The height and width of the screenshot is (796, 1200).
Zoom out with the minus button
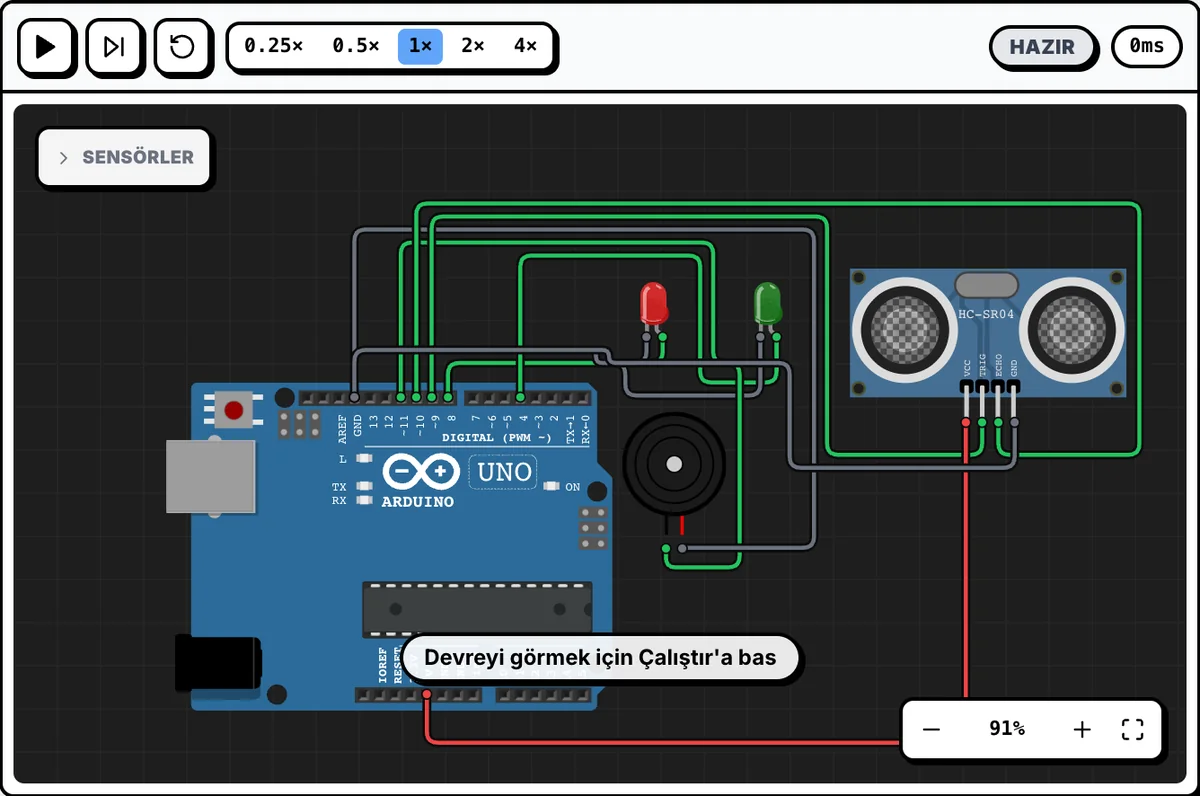(931, 729)
